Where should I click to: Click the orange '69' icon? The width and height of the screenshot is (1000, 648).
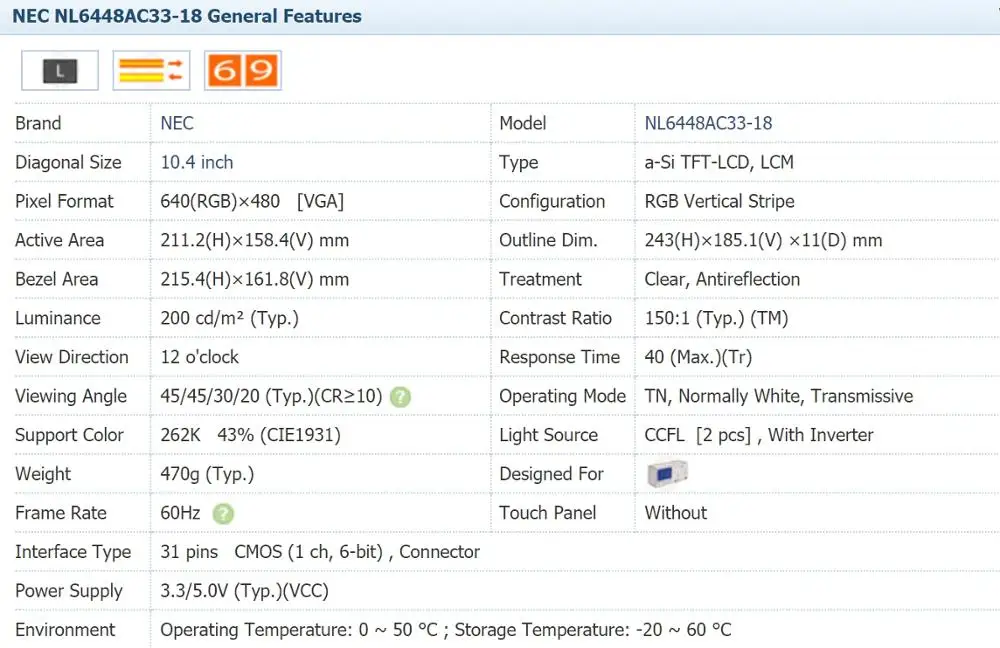pyautogui.click(x=243, y=70)
